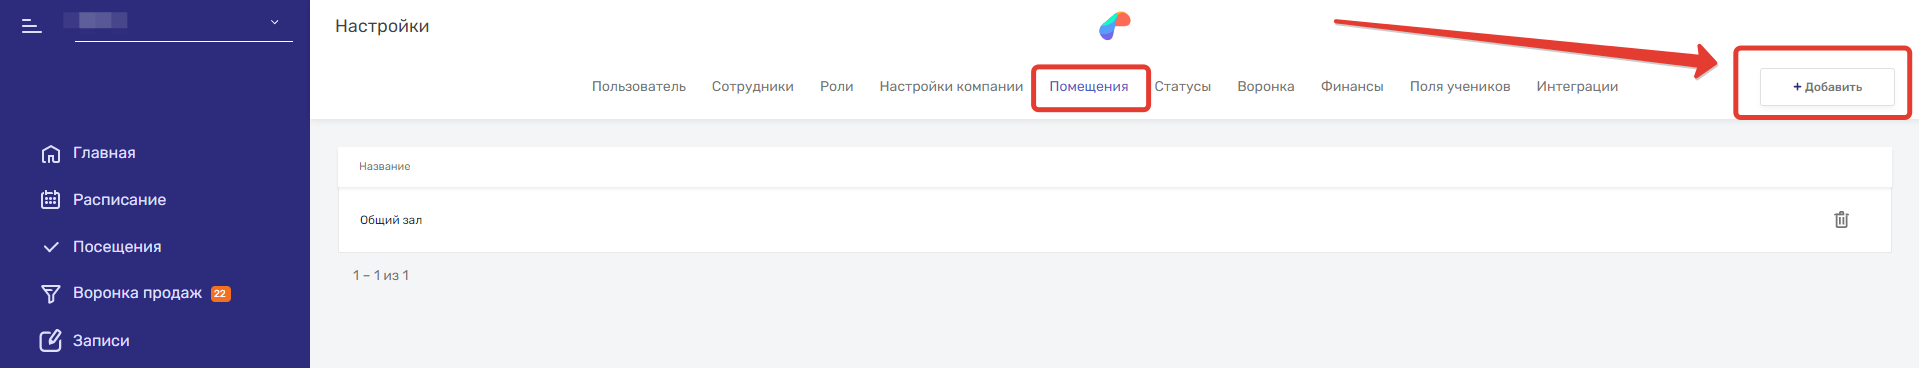1919x368 pixels.
Task: Open the Роли tab
Action: coord(837,87)
